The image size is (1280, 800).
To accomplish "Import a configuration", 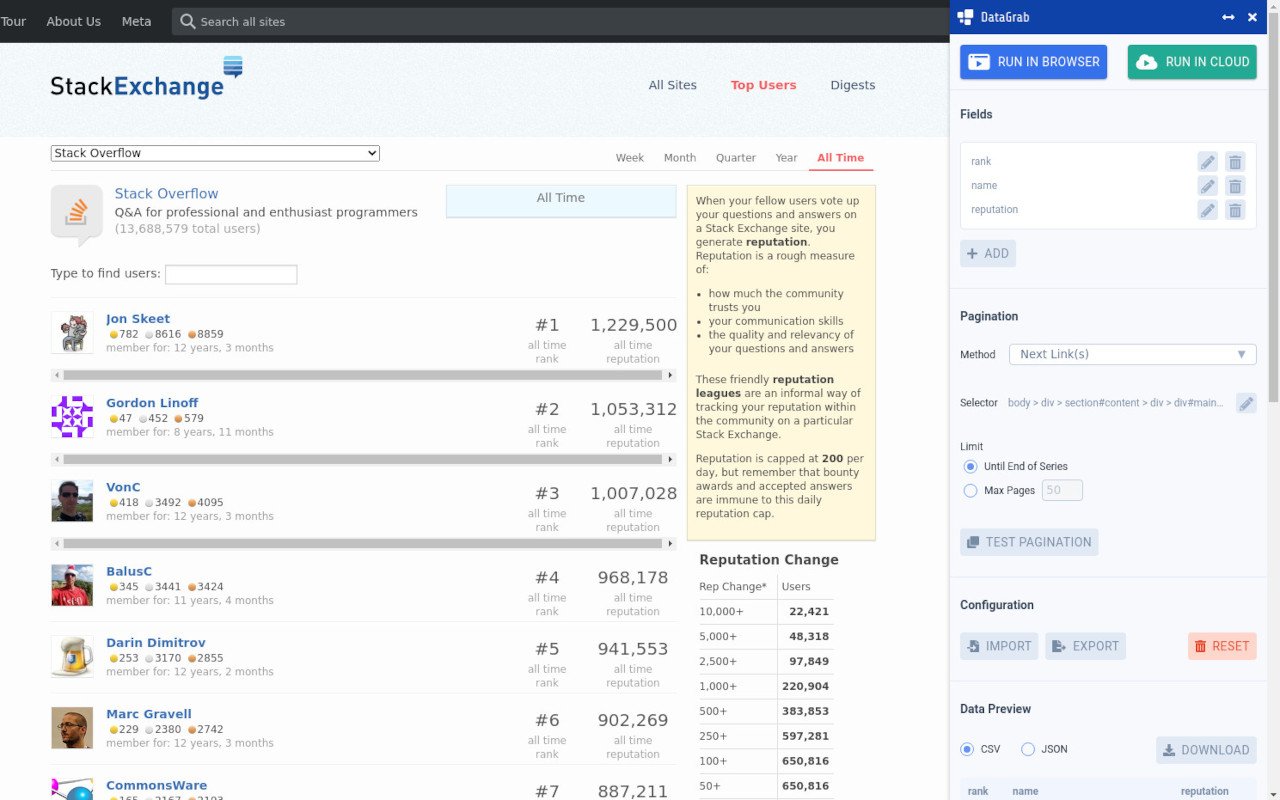I will 999,646.
